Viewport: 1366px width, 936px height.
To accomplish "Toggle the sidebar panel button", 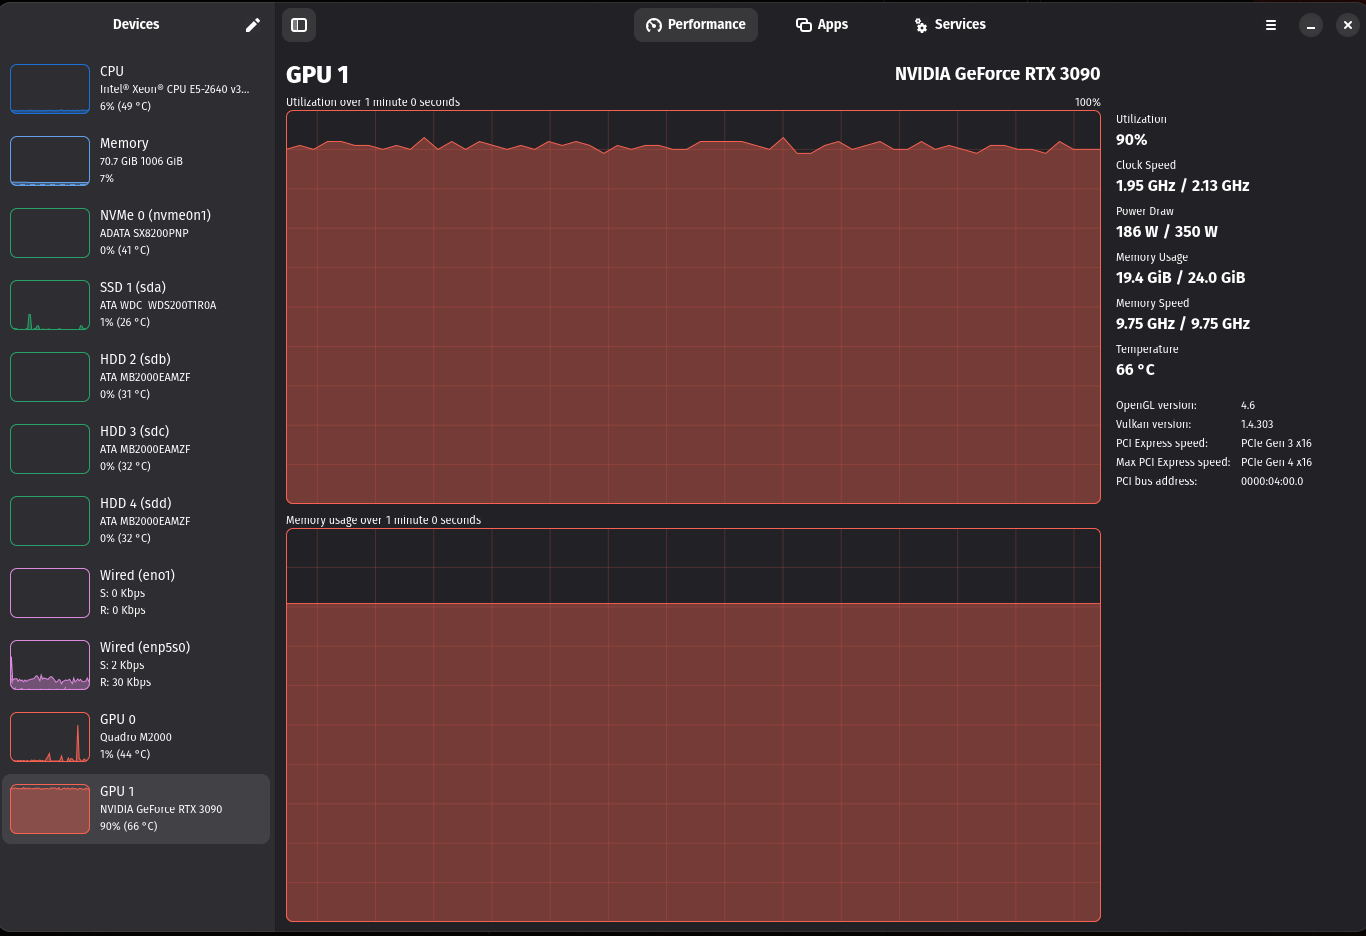I will pos(299,25).
